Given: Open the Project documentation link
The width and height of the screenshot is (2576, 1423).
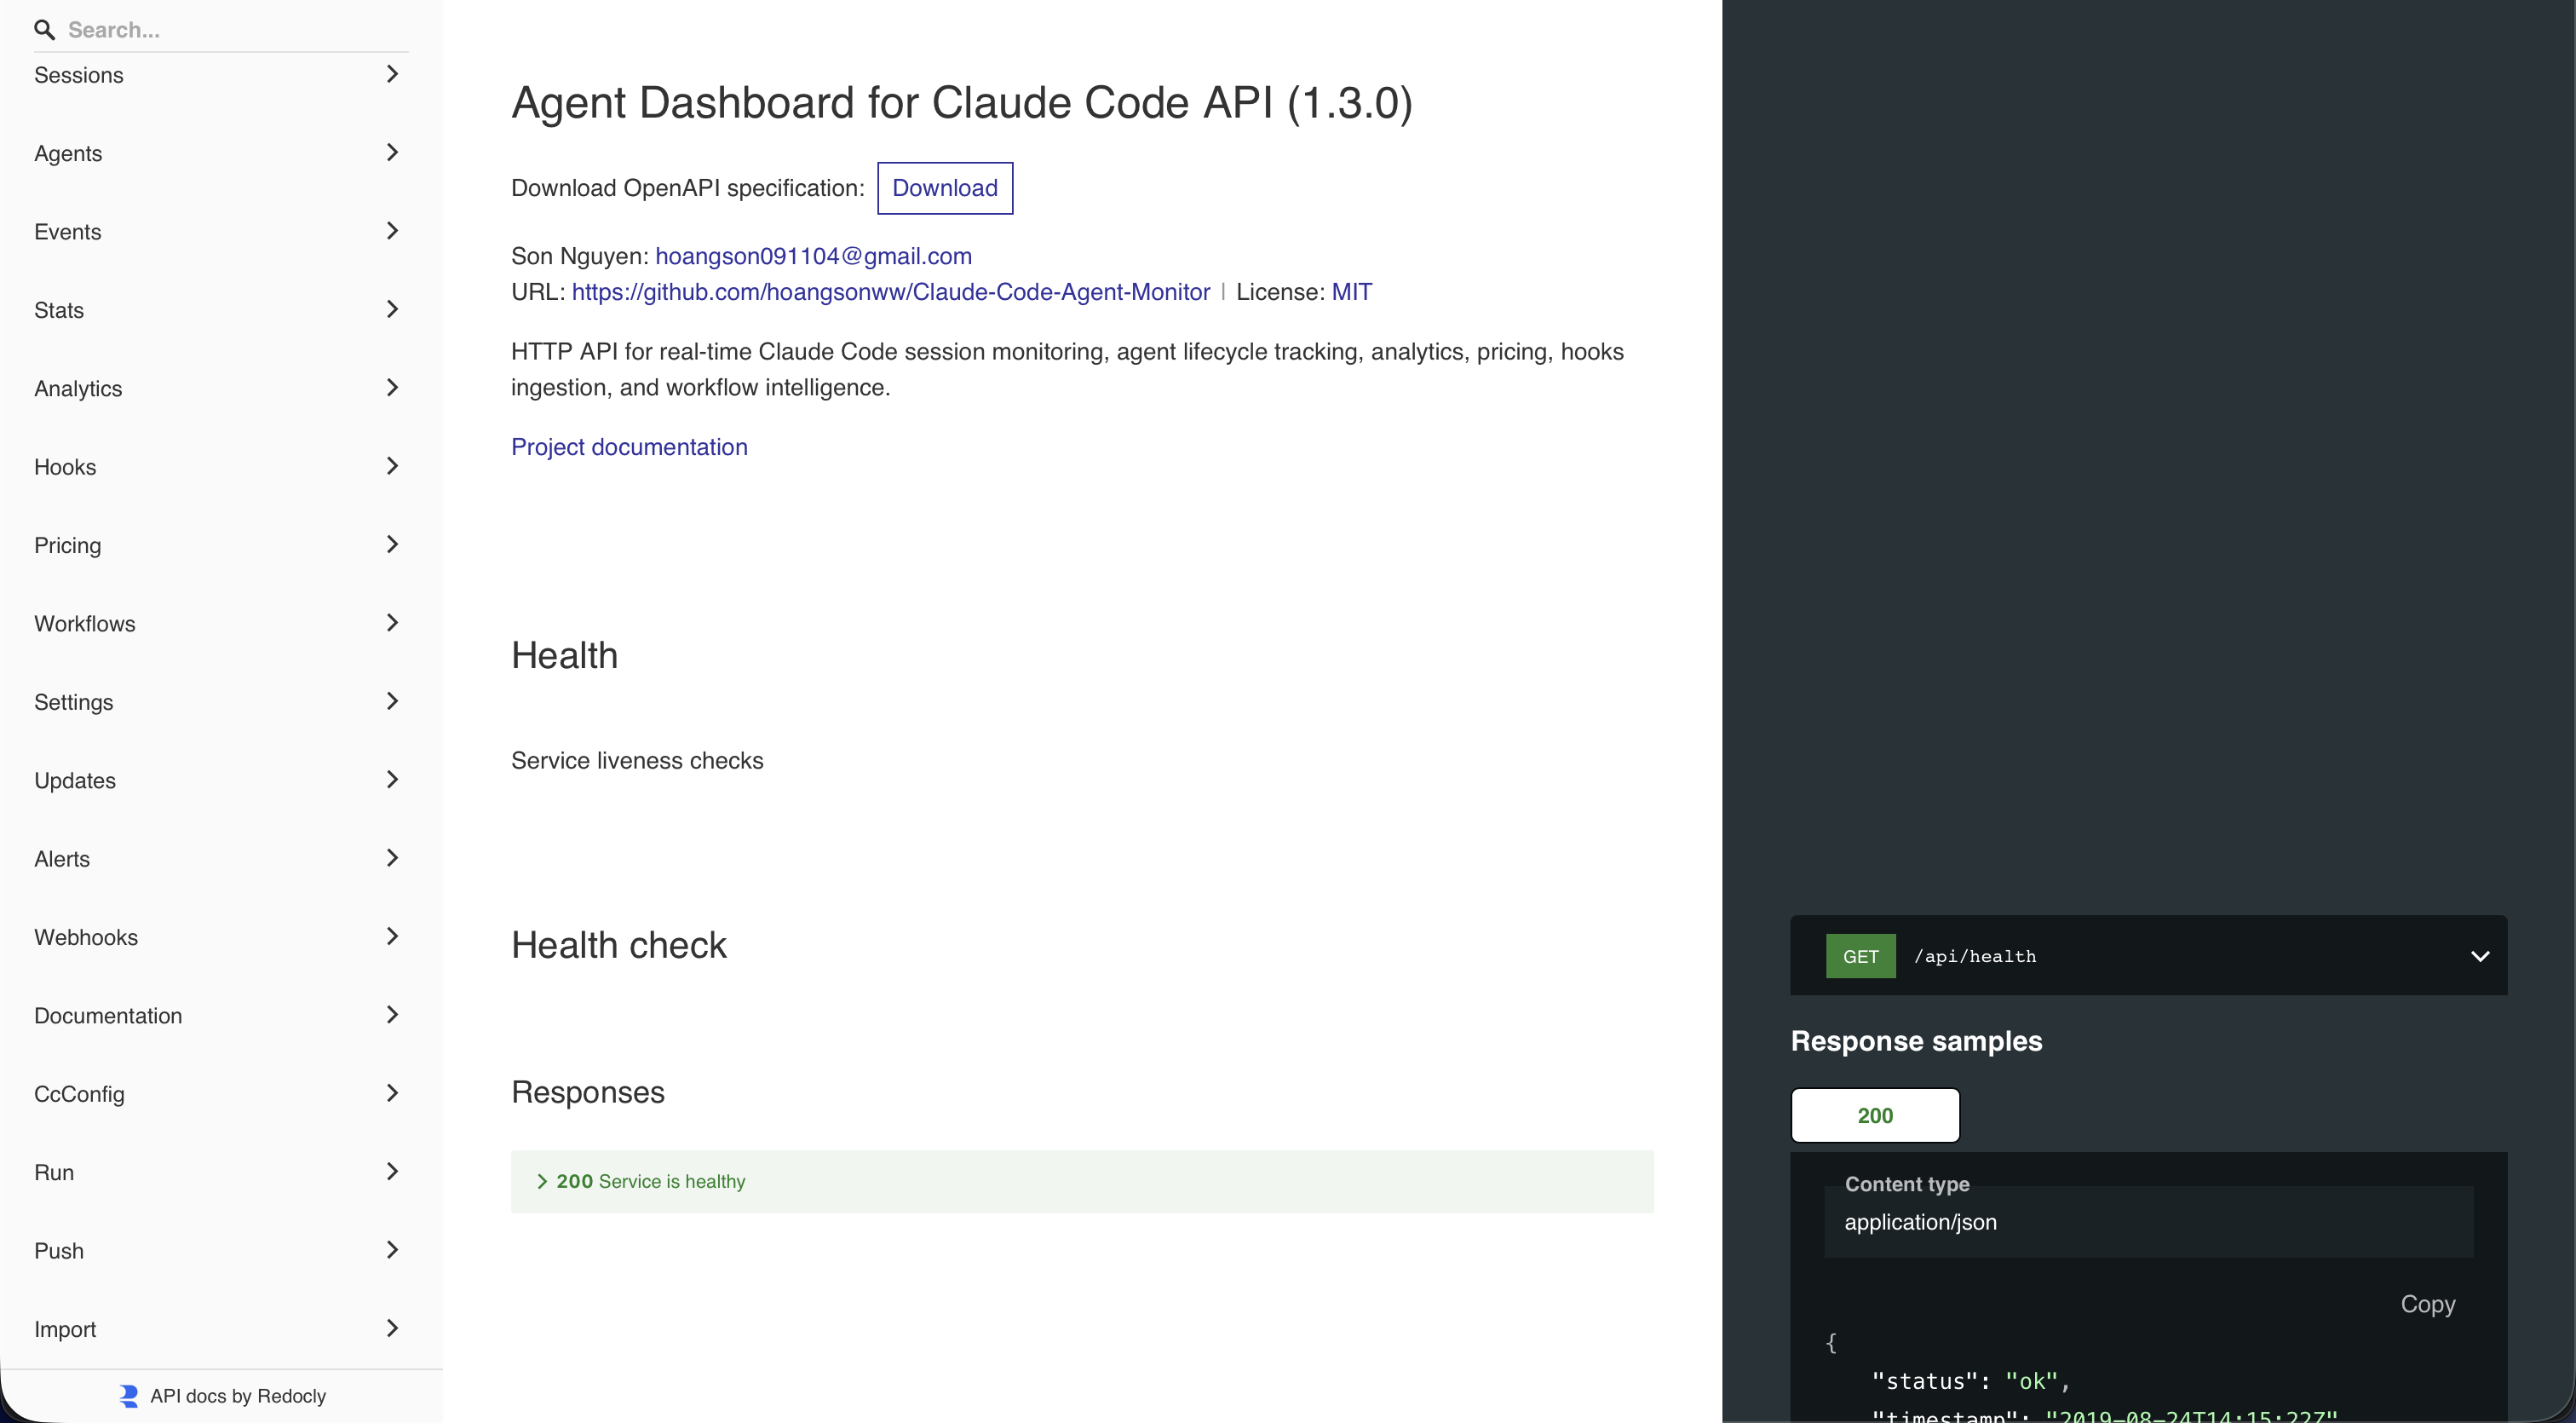Looking at the screenshot, I should coord(629,447).
